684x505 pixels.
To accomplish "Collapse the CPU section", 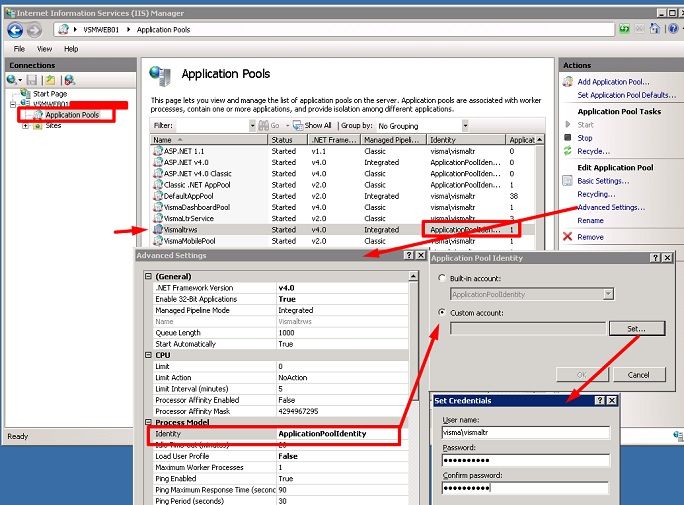I will tap(148, 355).
